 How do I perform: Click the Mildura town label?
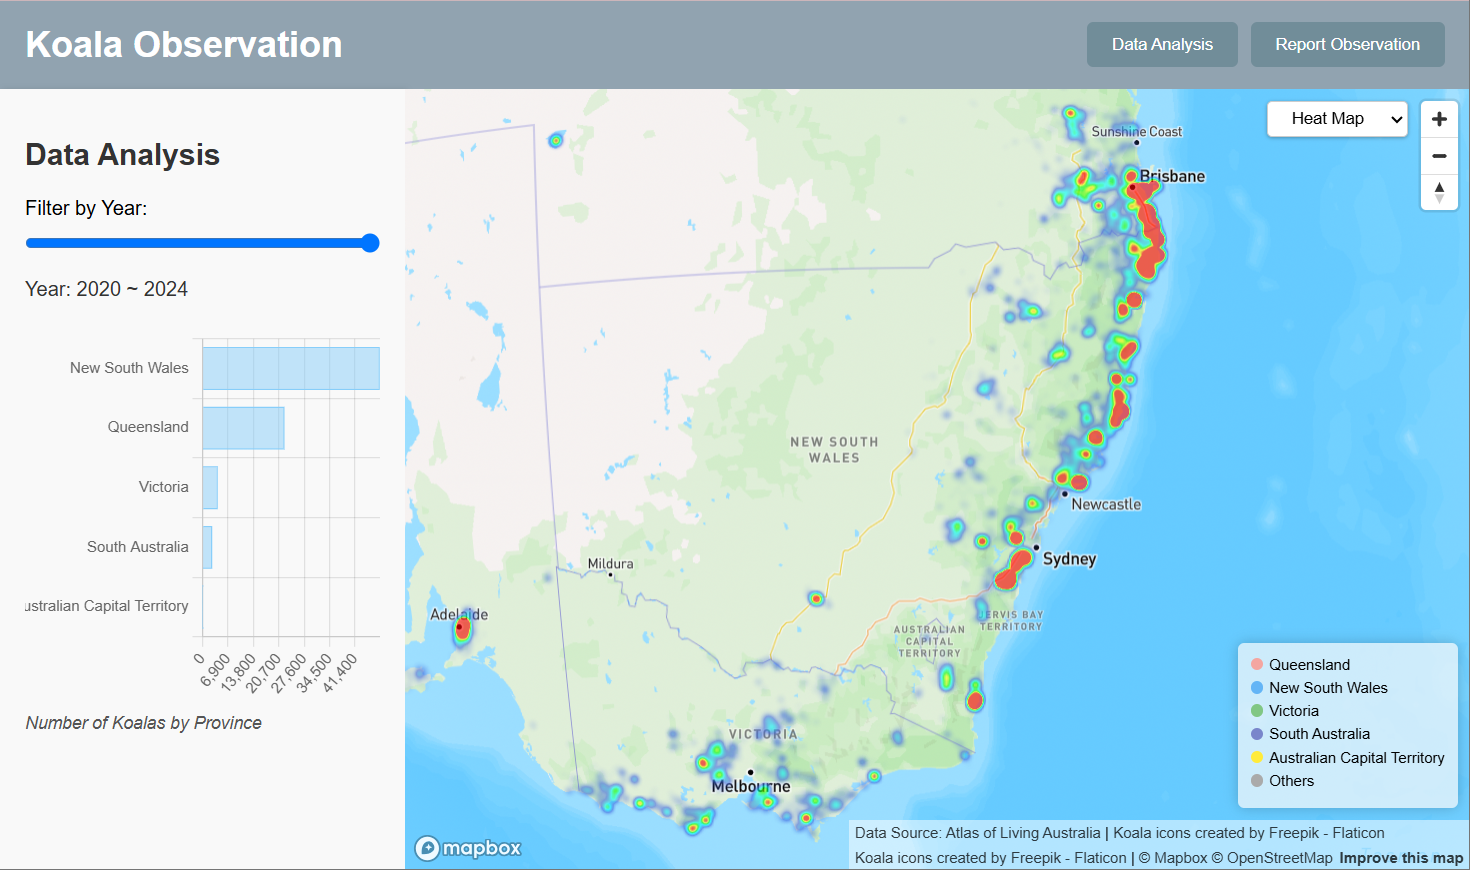pyautogui.click(x=610, y=563)
